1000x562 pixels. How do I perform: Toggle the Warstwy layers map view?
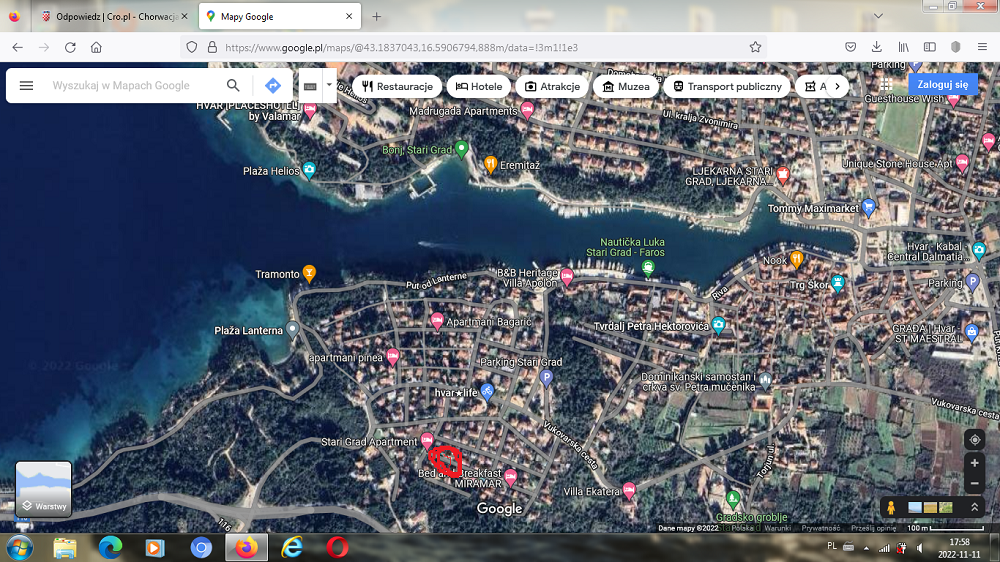pos(44,488)
